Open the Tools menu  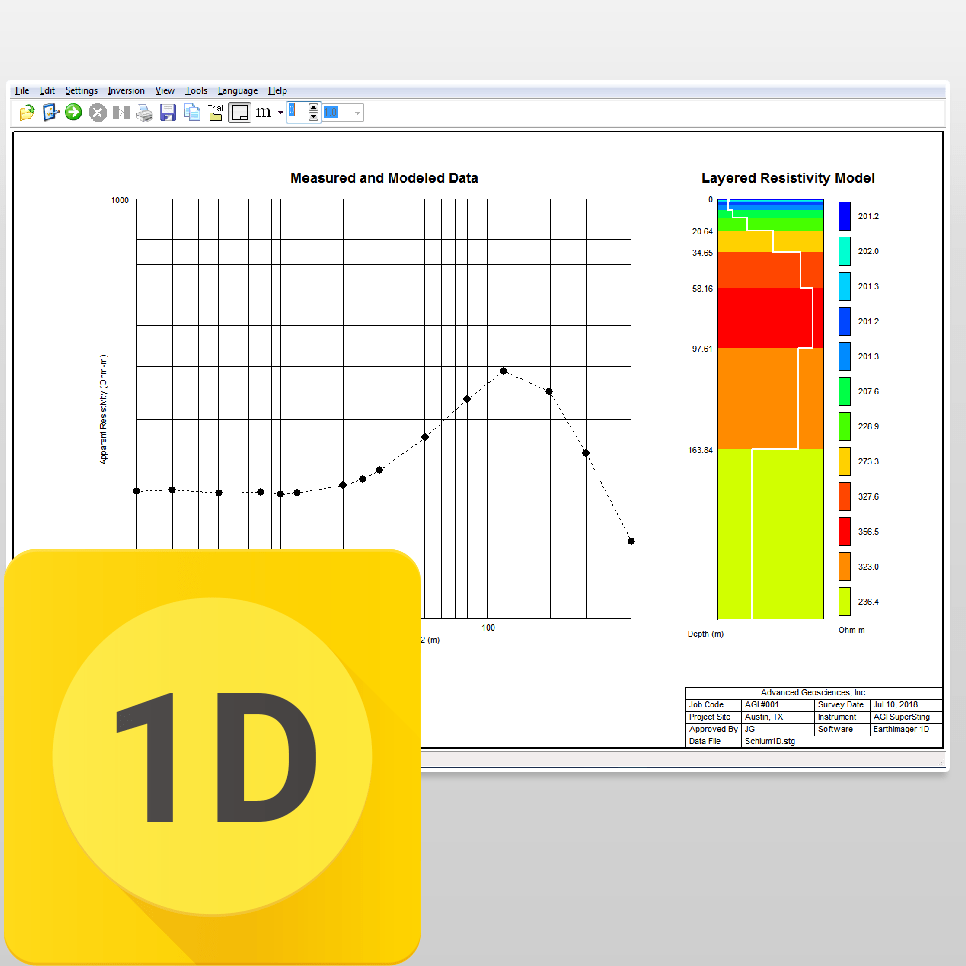(195, 90)
